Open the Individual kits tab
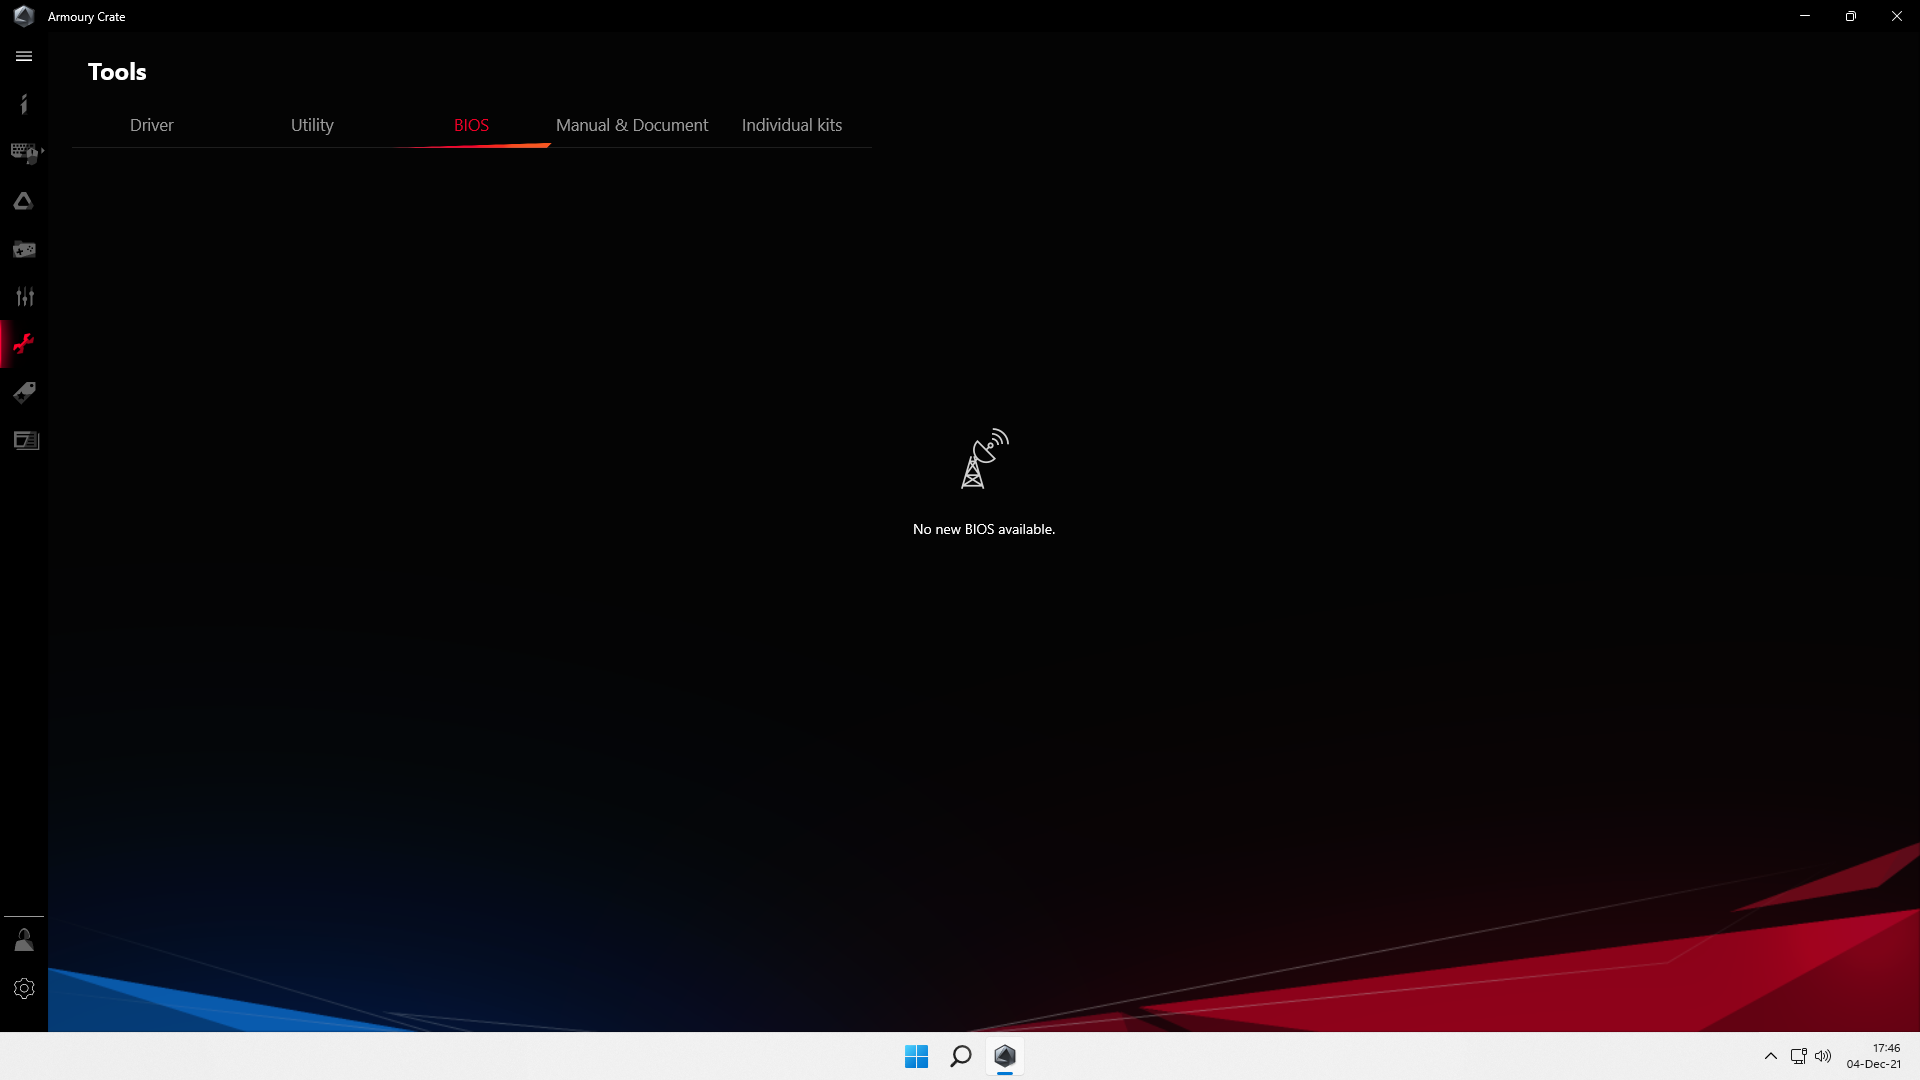1920x1080 pixels. tap(791, 125)
